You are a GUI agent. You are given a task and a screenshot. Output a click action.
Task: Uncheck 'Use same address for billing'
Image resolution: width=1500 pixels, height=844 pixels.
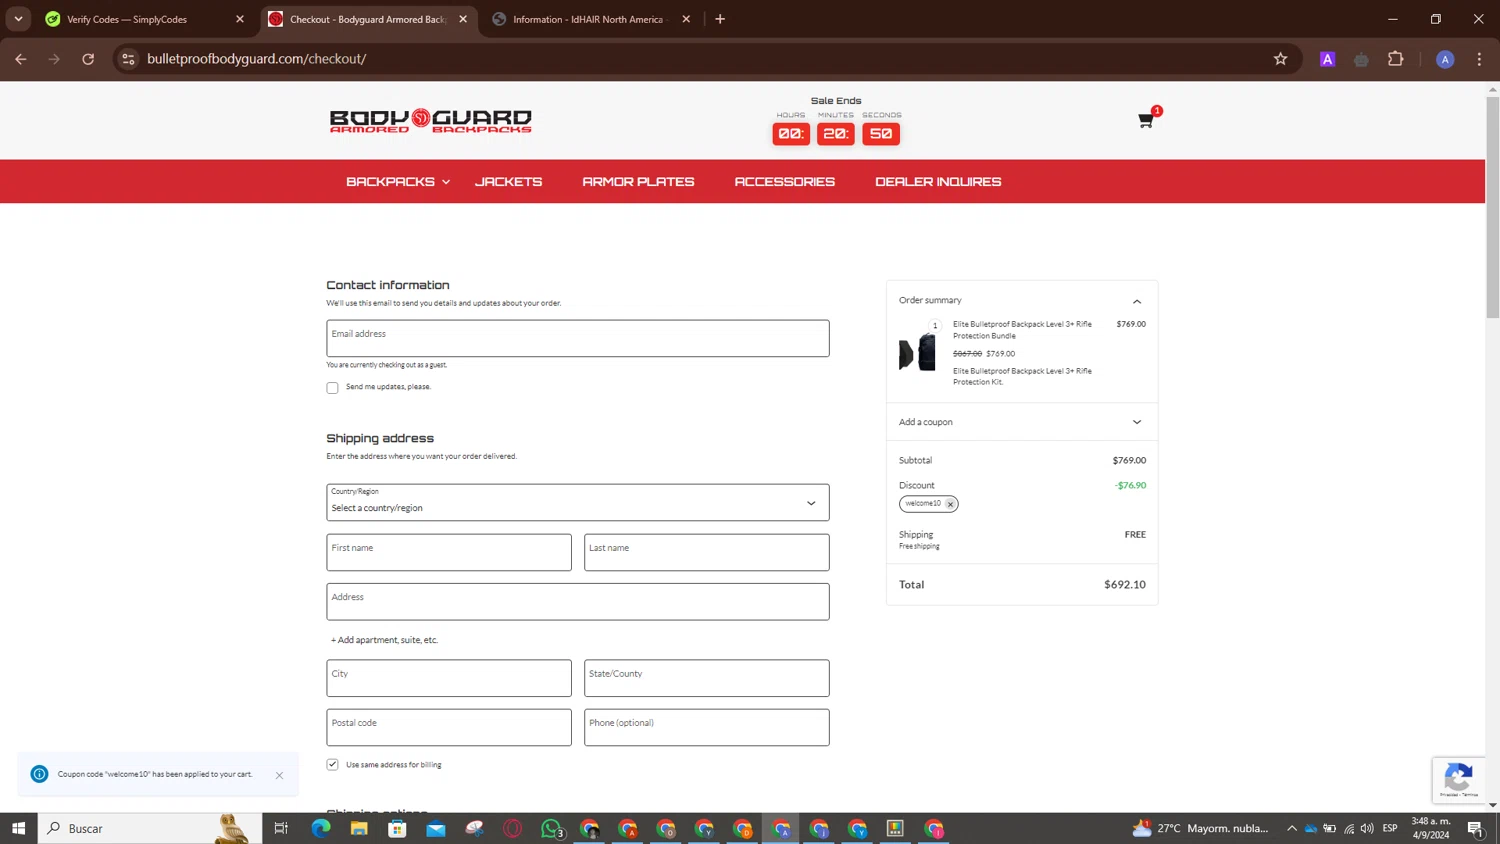pyautogui.click(x=332, y=765)
